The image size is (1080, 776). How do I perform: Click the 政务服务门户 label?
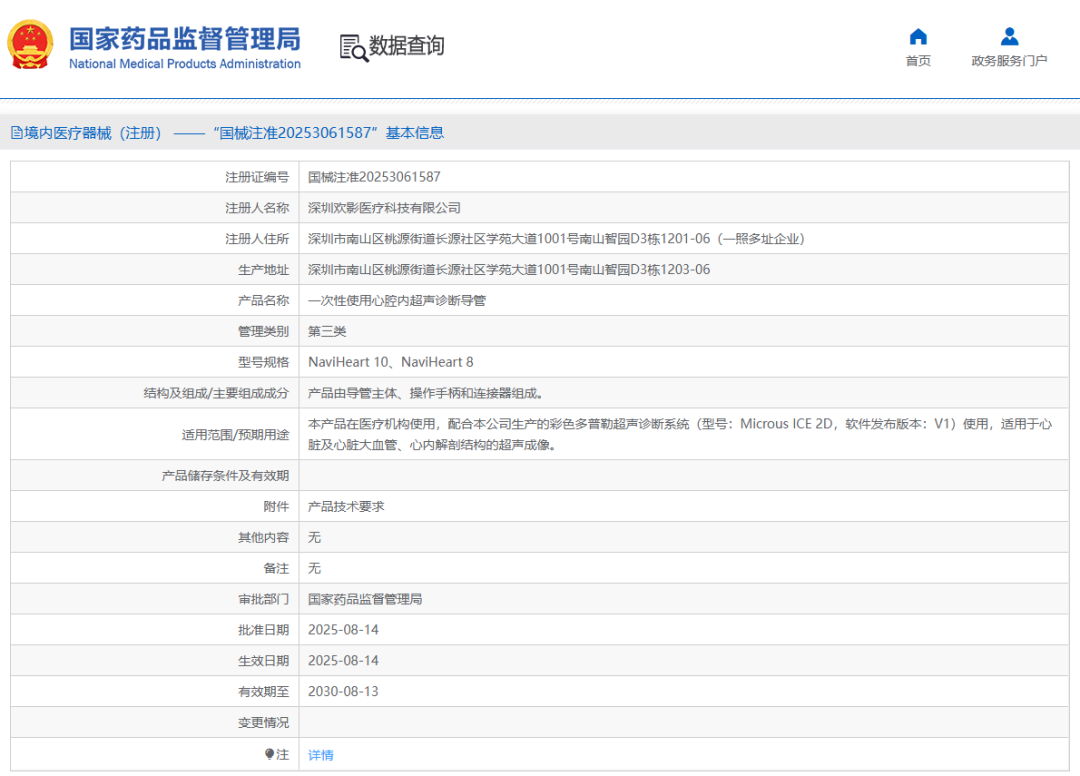(1010, 61)
